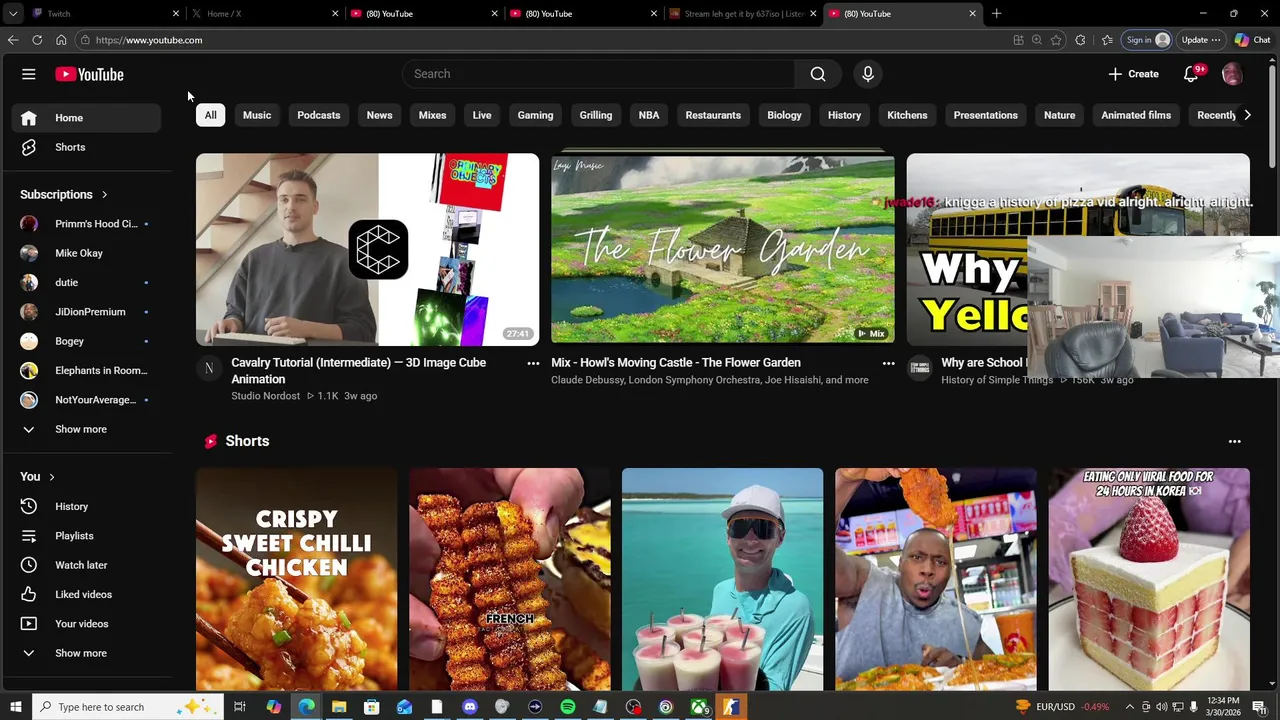Viewport: 1280px width, 720px height.
Task: Click the browser home icon
Action: pos(61,40)
